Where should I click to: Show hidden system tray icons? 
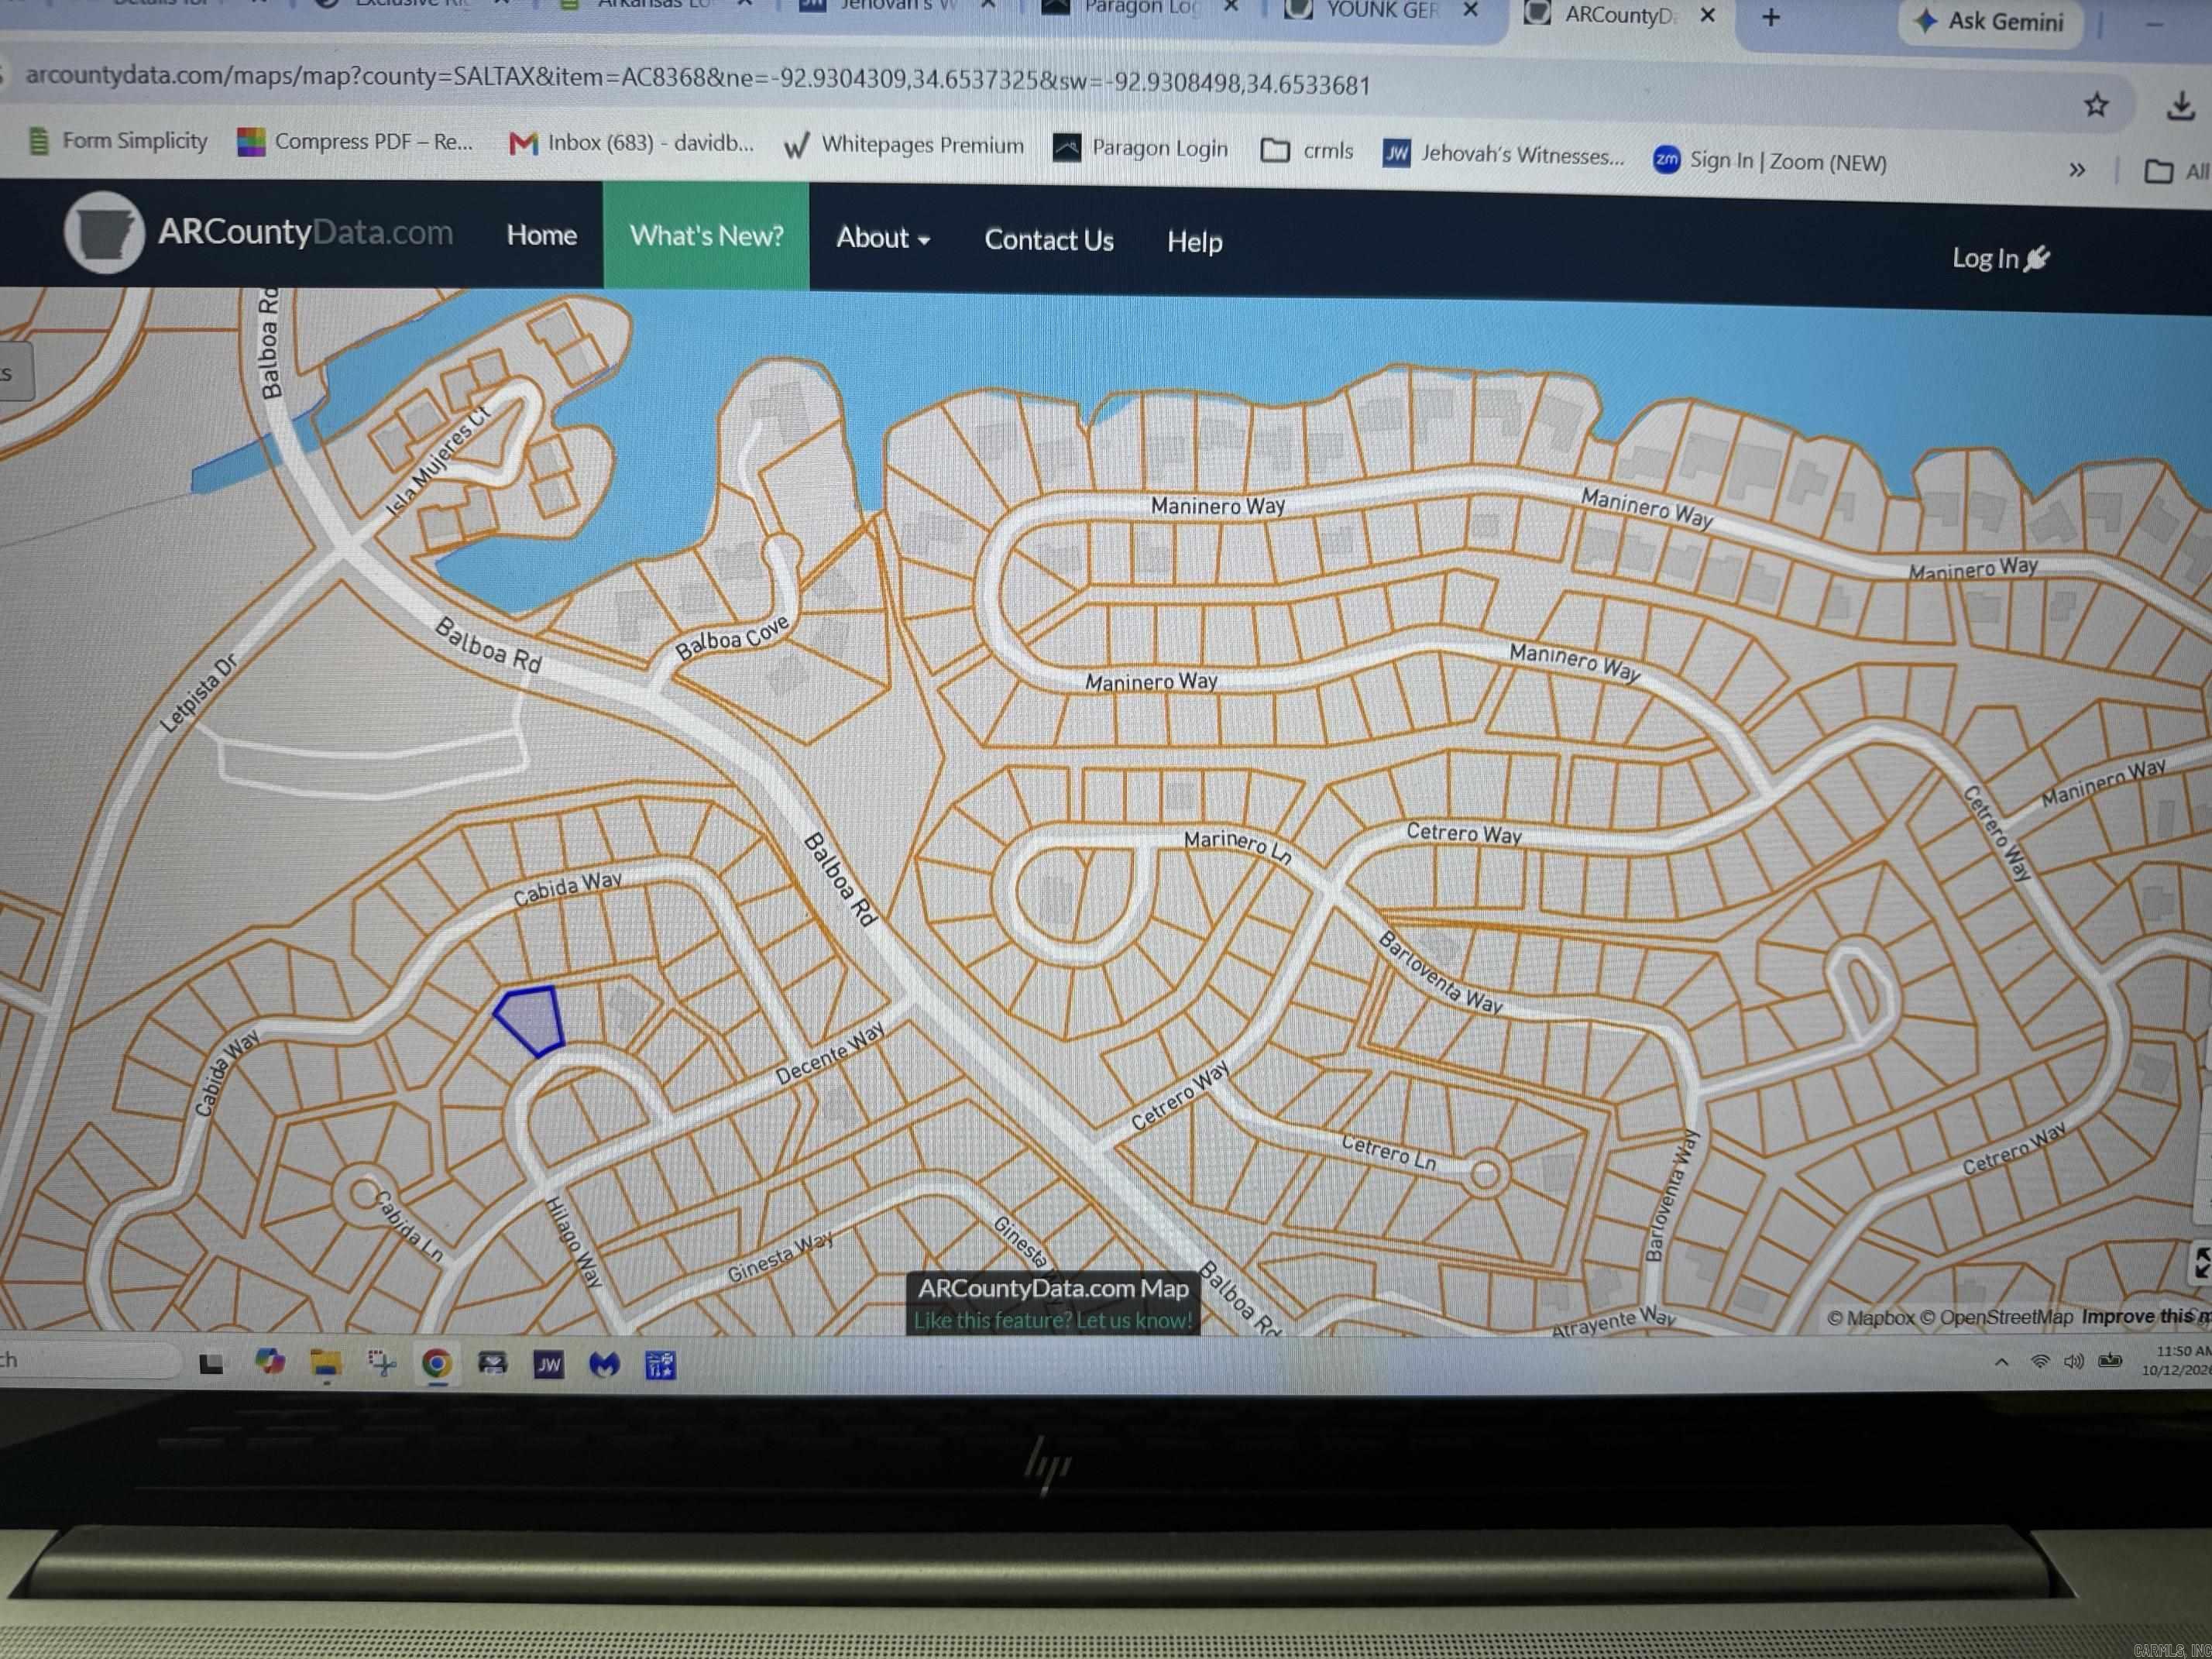2001,1362
